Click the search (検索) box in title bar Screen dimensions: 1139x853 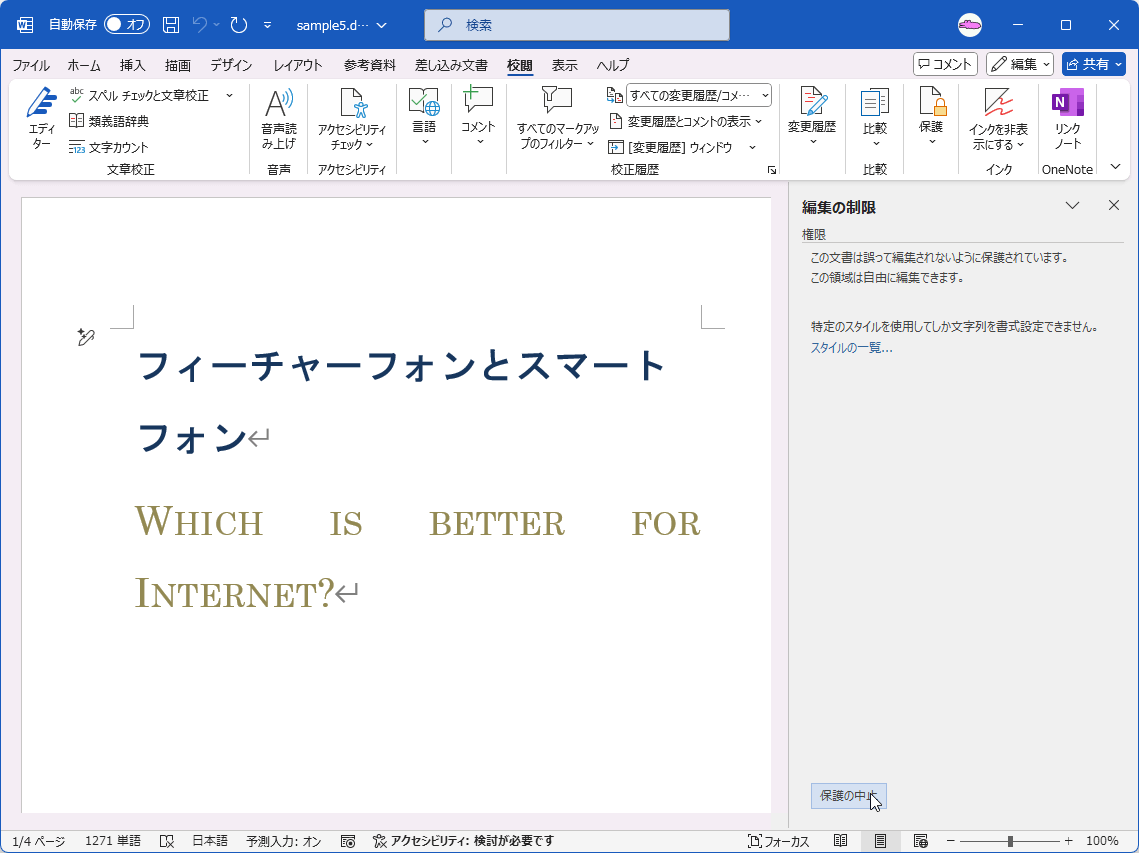(x=577, y=25)
